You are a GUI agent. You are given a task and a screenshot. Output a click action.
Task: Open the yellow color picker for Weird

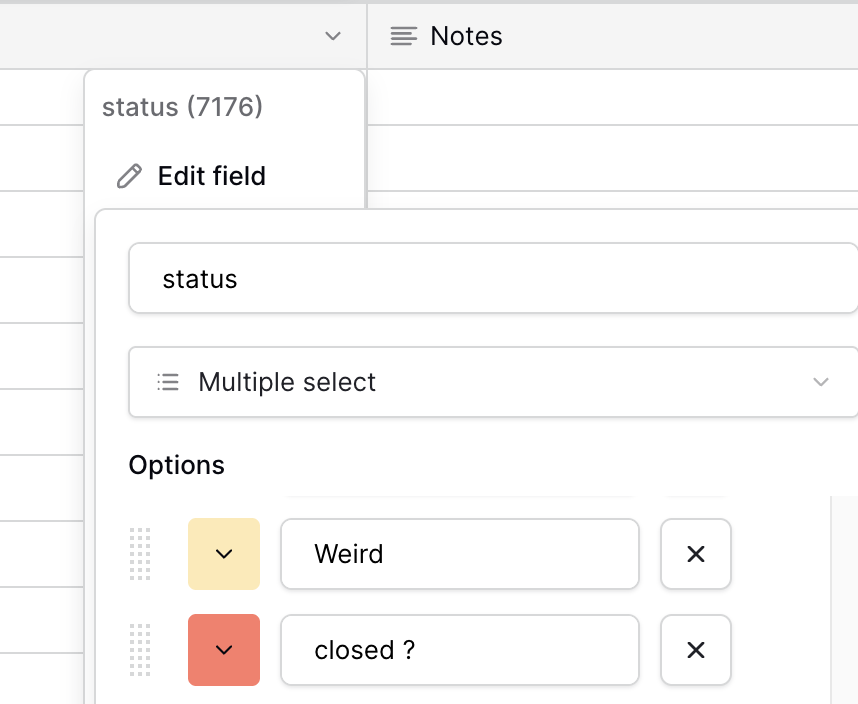(224, 554)
